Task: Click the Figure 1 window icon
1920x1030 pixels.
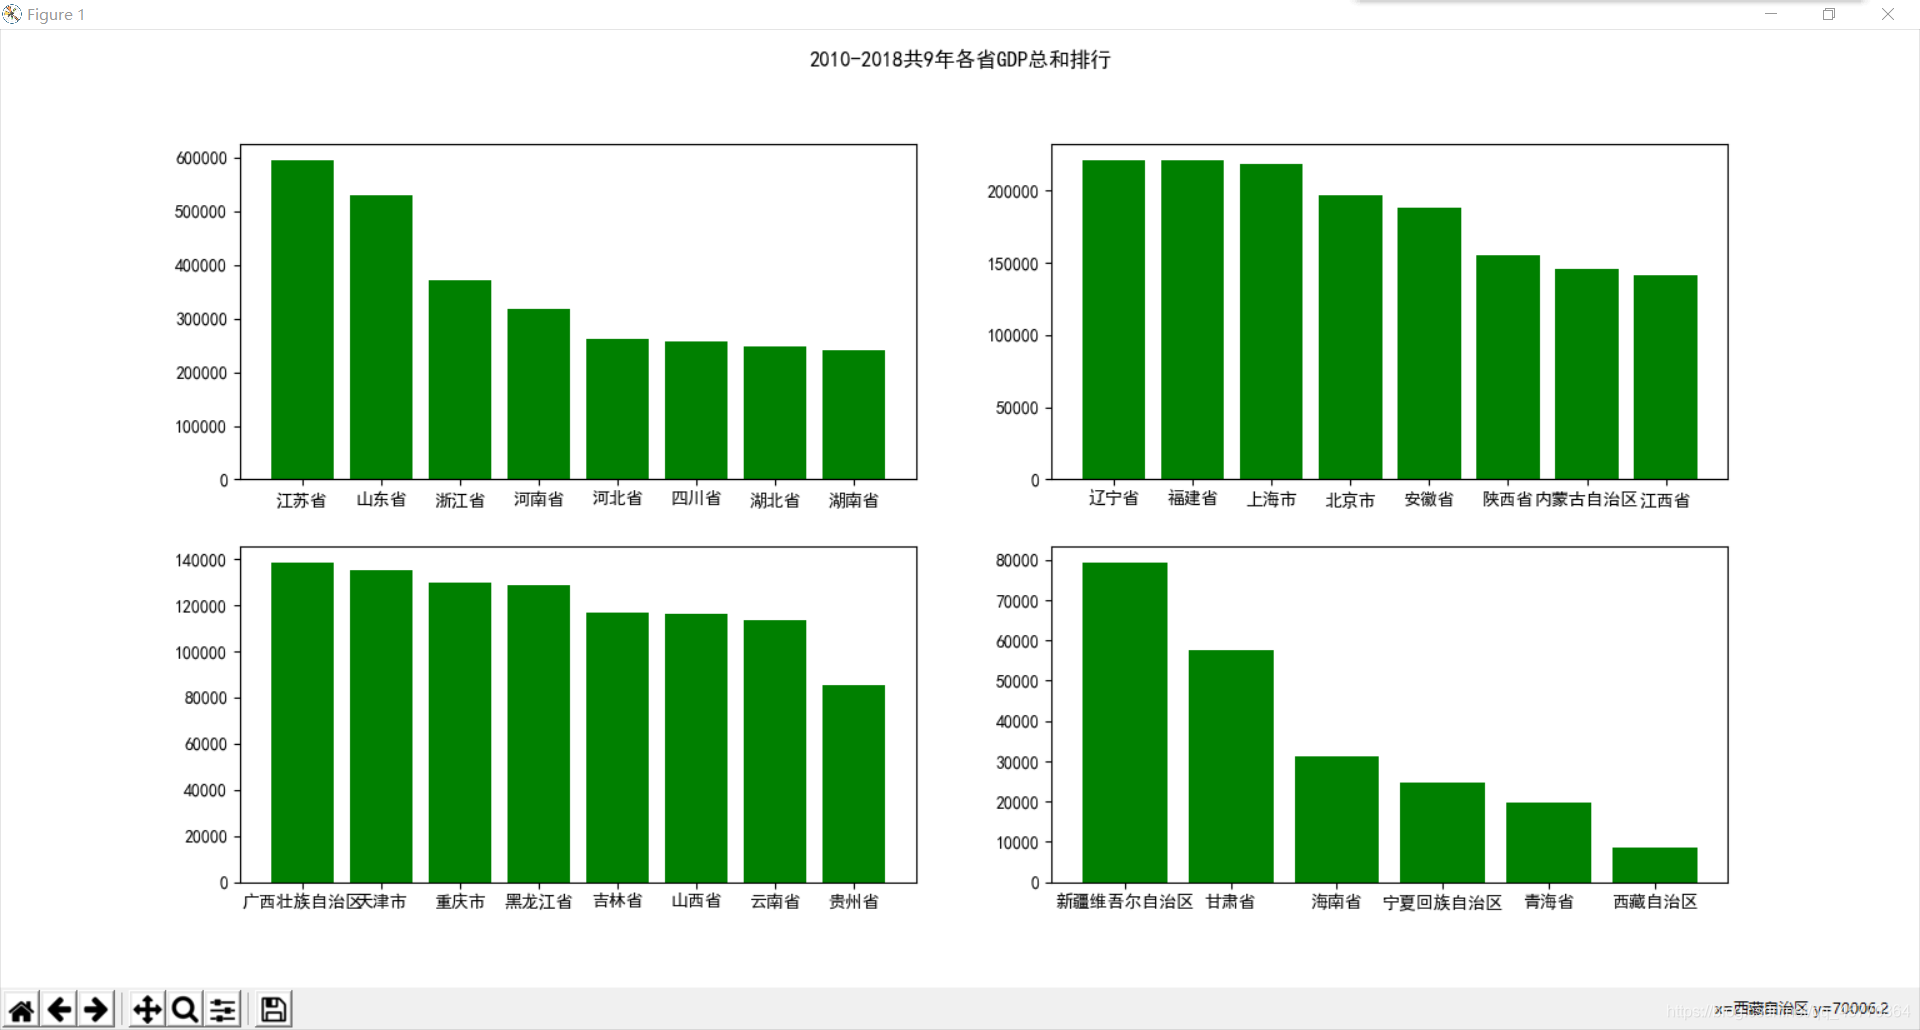Action: (12, 14)
